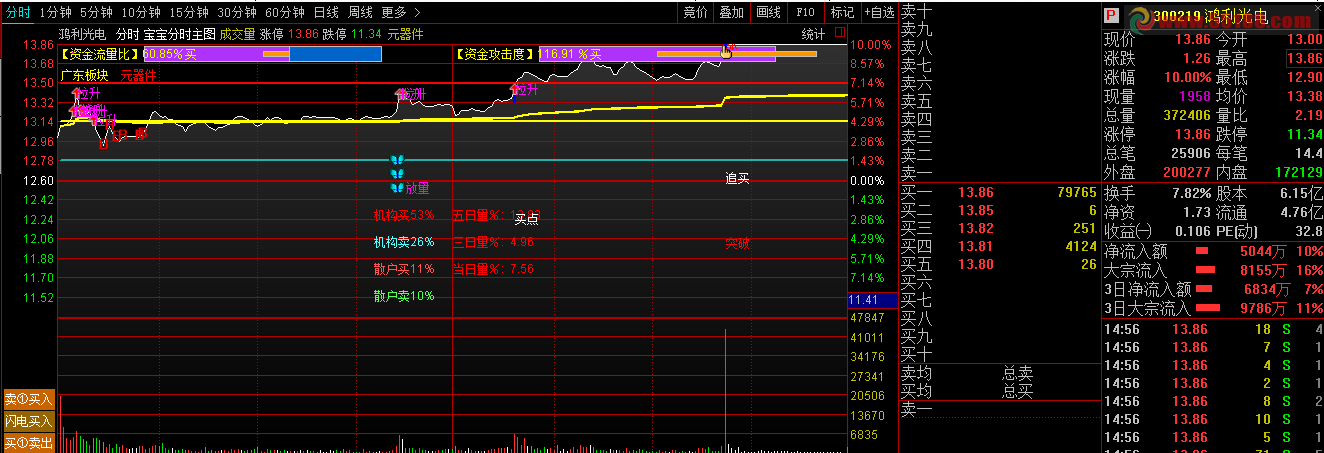Click the 资金攻击度 purple progress bar
The image size is (1324, 453).
(x=657, y=54)
